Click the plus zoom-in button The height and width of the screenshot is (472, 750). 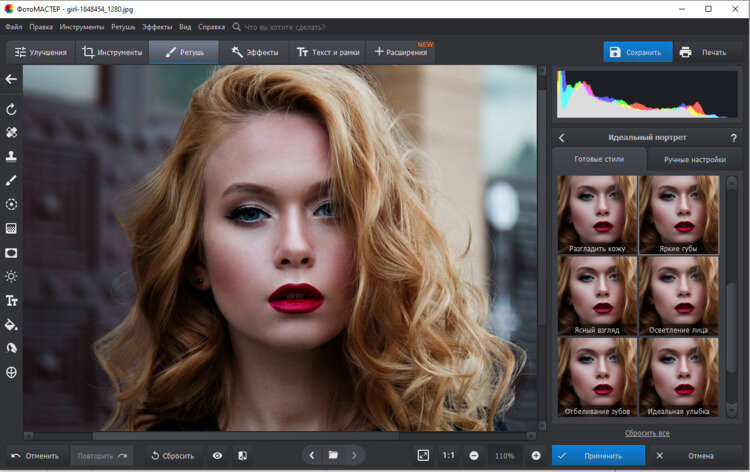click(x=536, y=456)
